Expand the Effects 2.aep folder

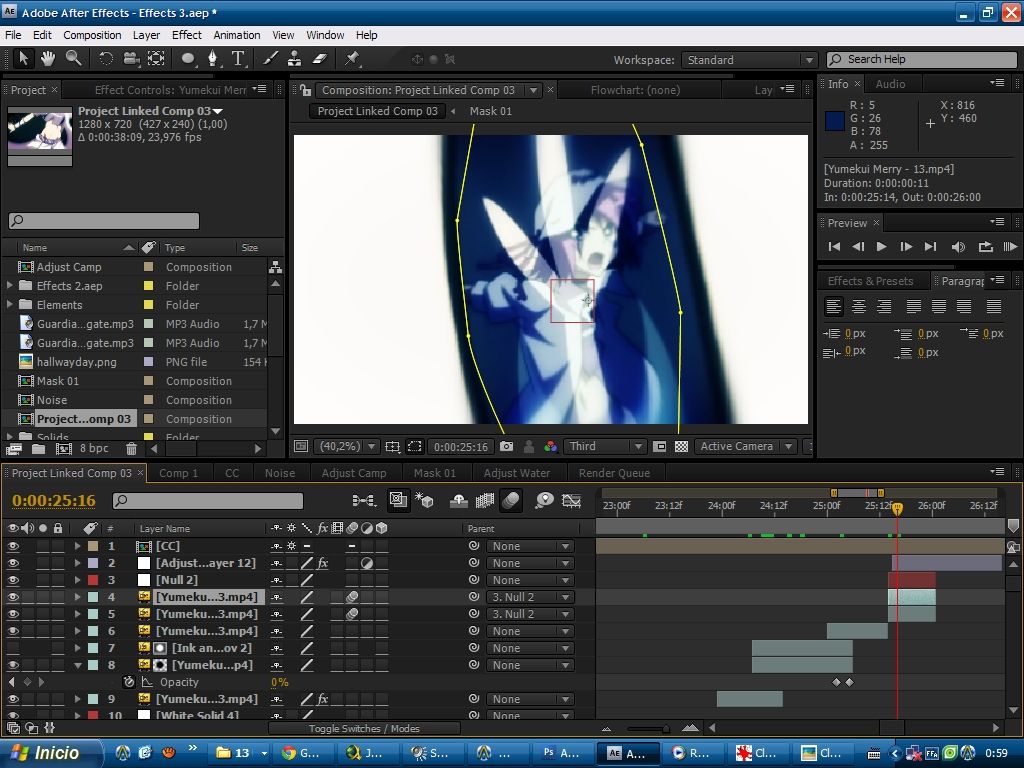click(9, 285)
